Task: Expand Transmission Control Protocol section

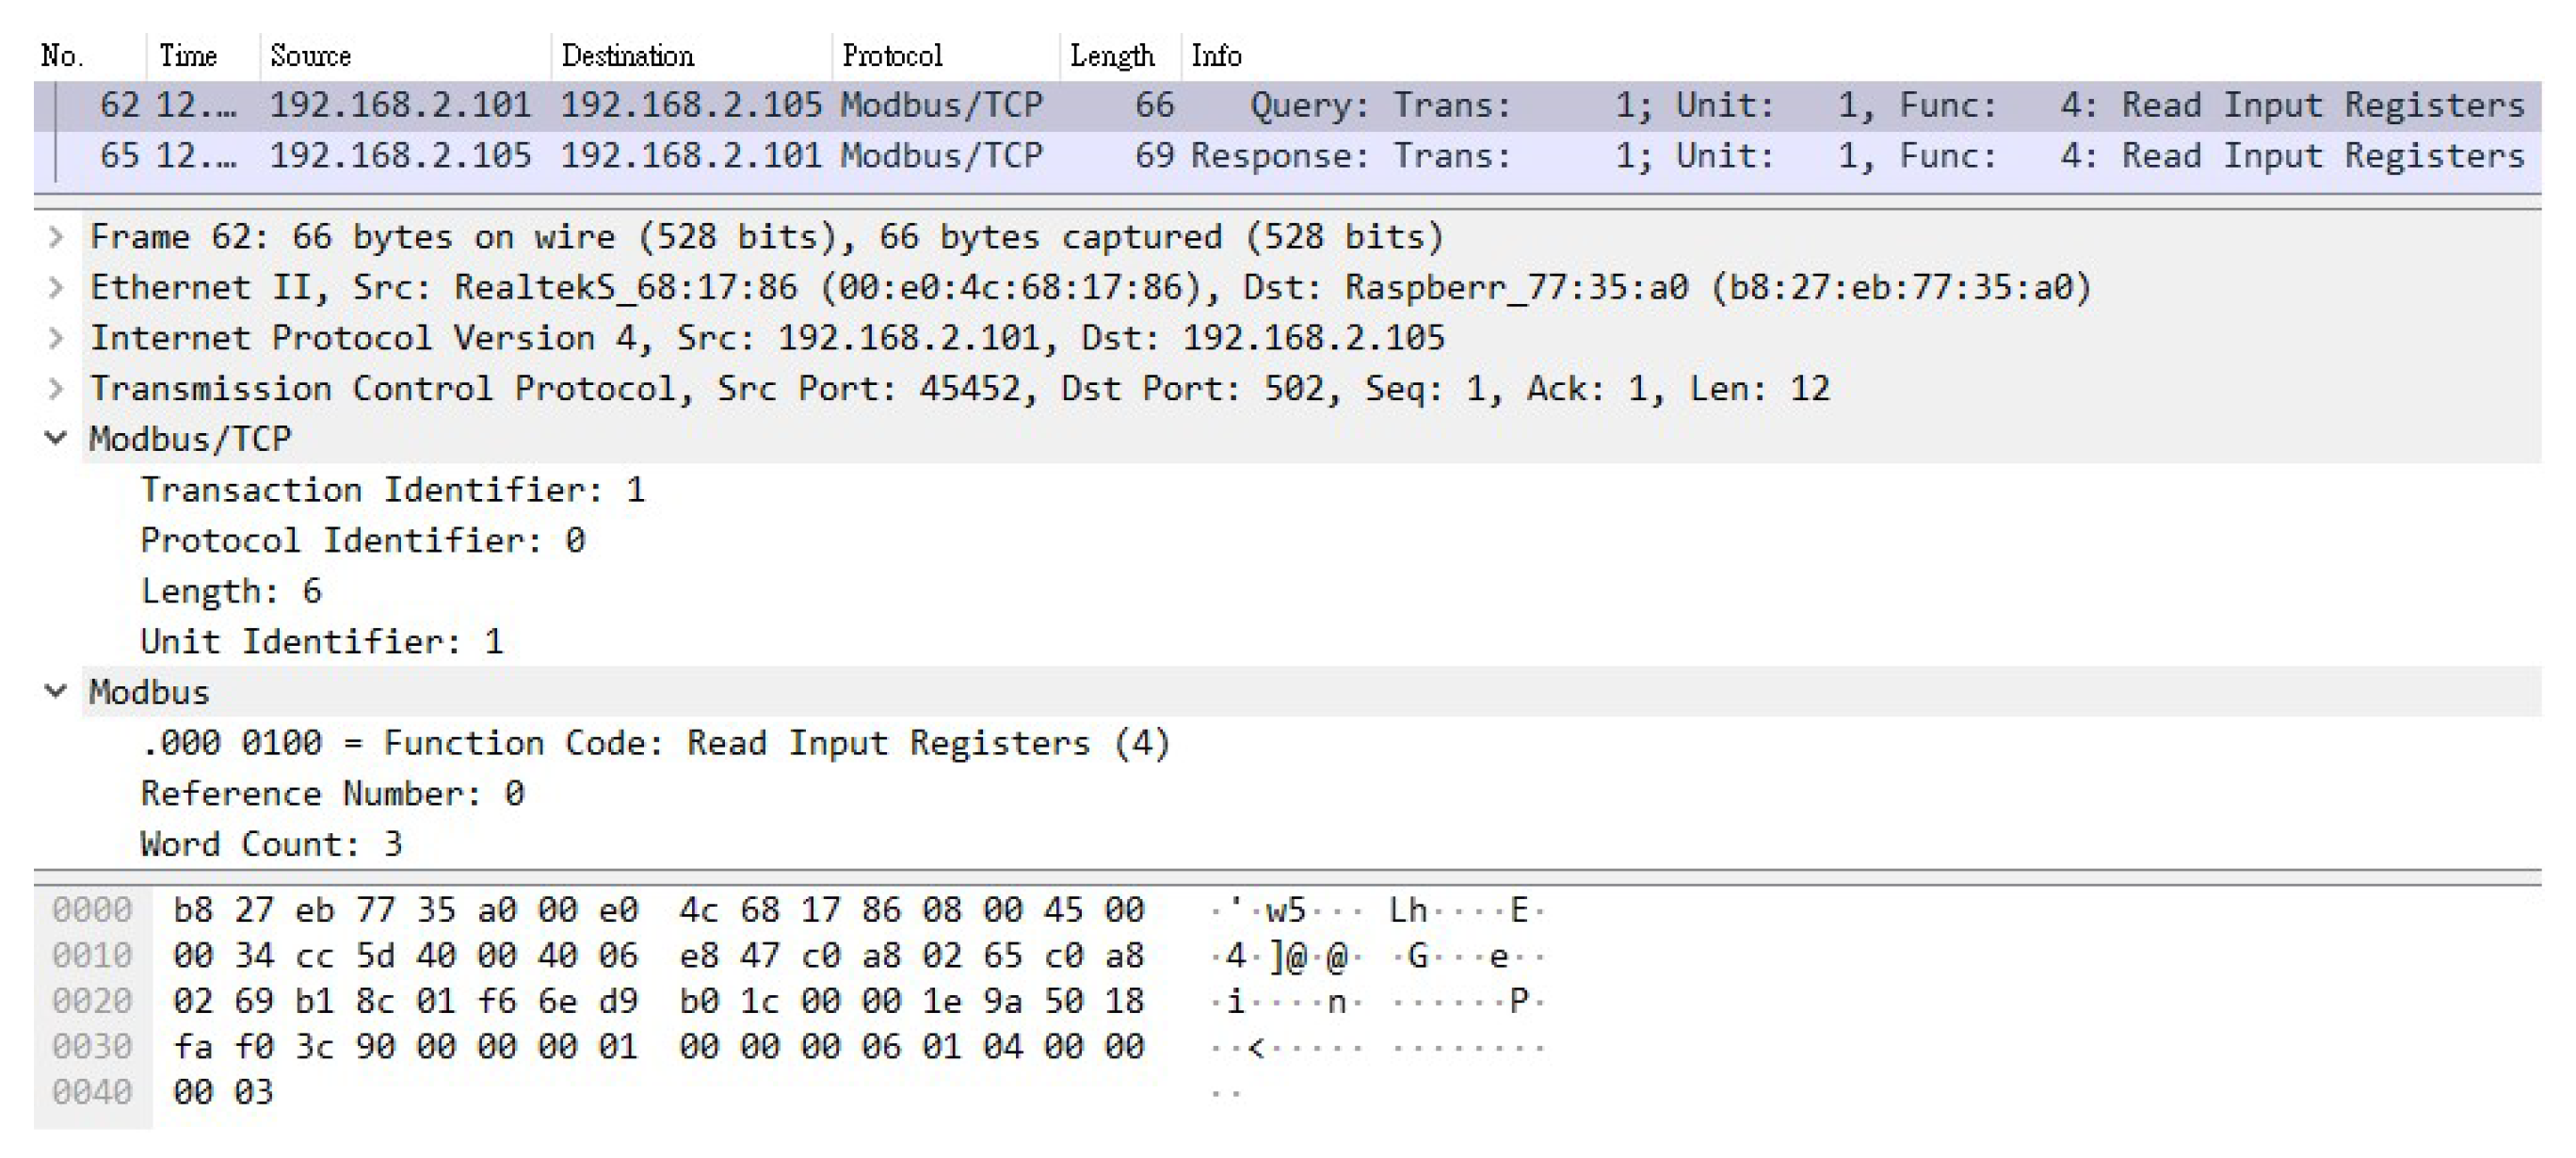Action: tap(56, 389)
